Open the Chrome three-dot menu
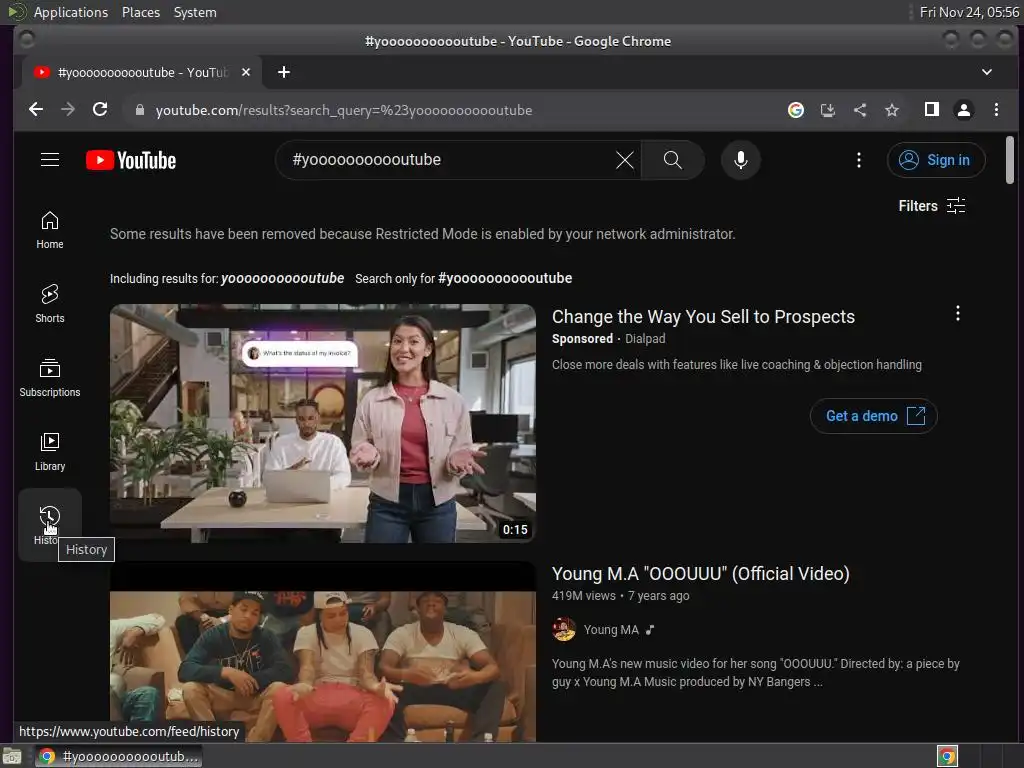Screen dimensions: 1024x768 click(996, 110)
